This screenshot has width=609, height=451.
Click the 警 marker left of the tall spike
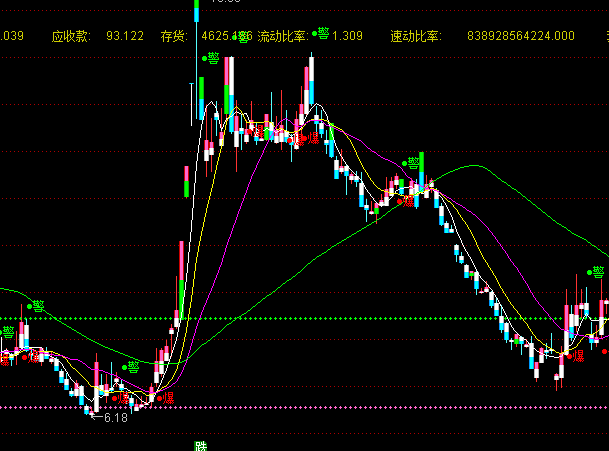pyautogui.click(x=212, y=59)
